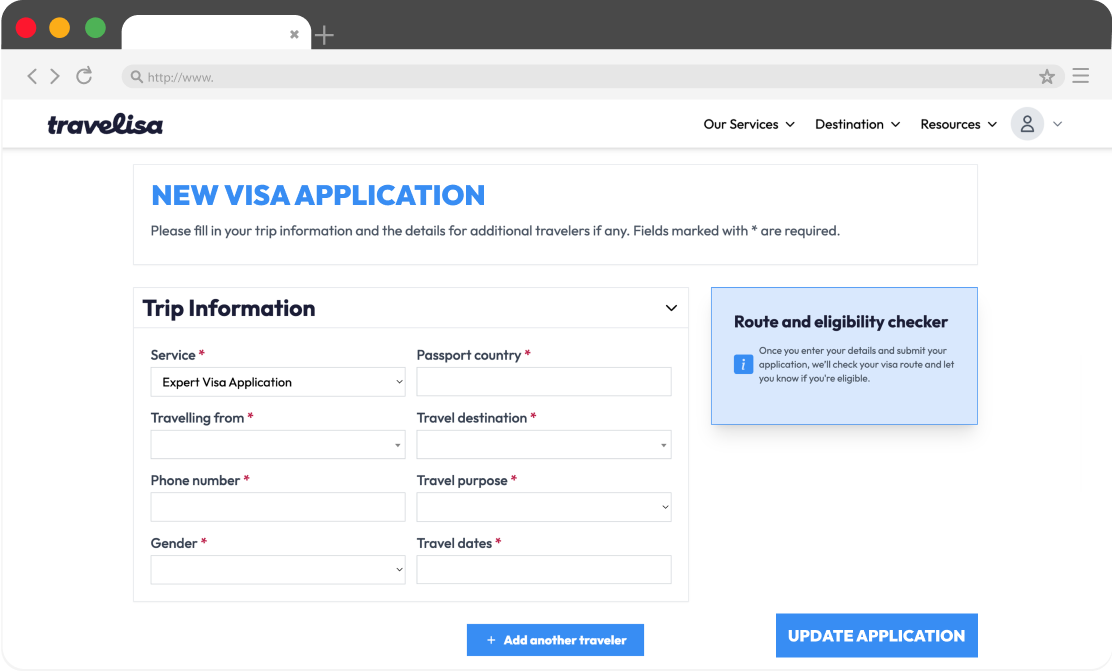Click the browser forward arrow
Viewport: 1112px width, 672px height.
(55, 76)
